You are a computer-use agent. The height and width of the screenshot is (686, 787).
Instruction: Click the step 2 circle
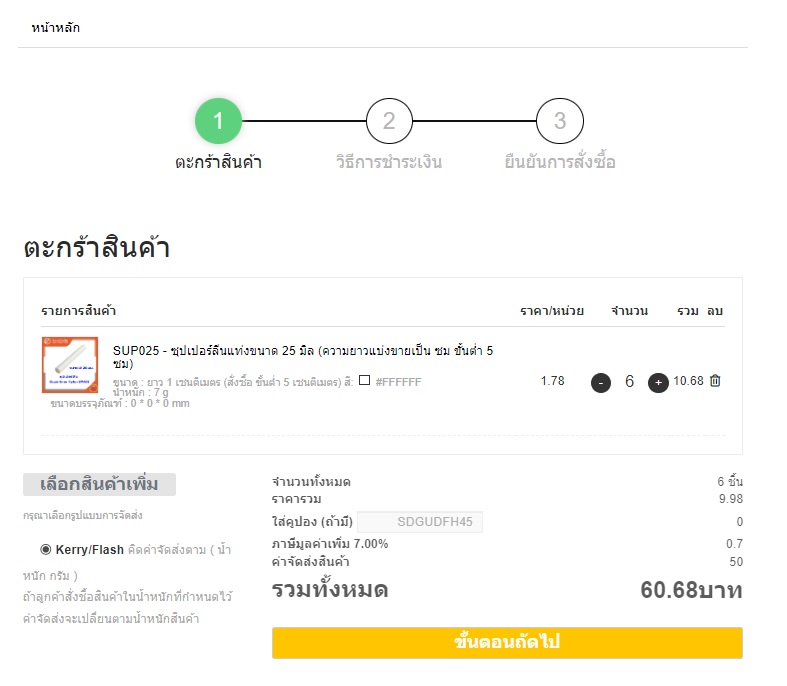(x=389, y=122)
